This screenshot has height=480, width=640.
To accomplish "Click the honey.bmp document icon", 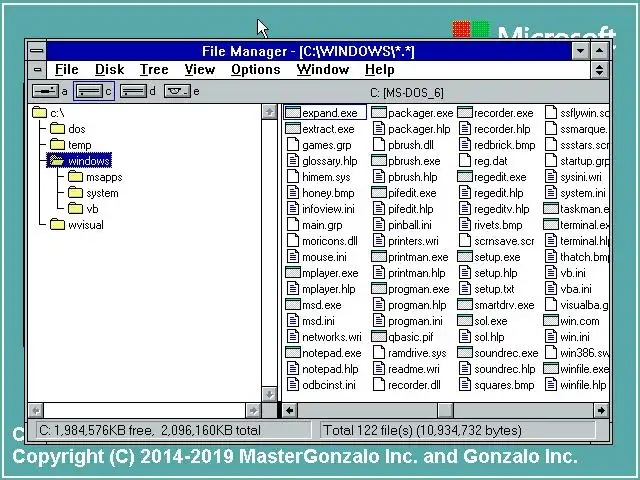I will point(293,193).
